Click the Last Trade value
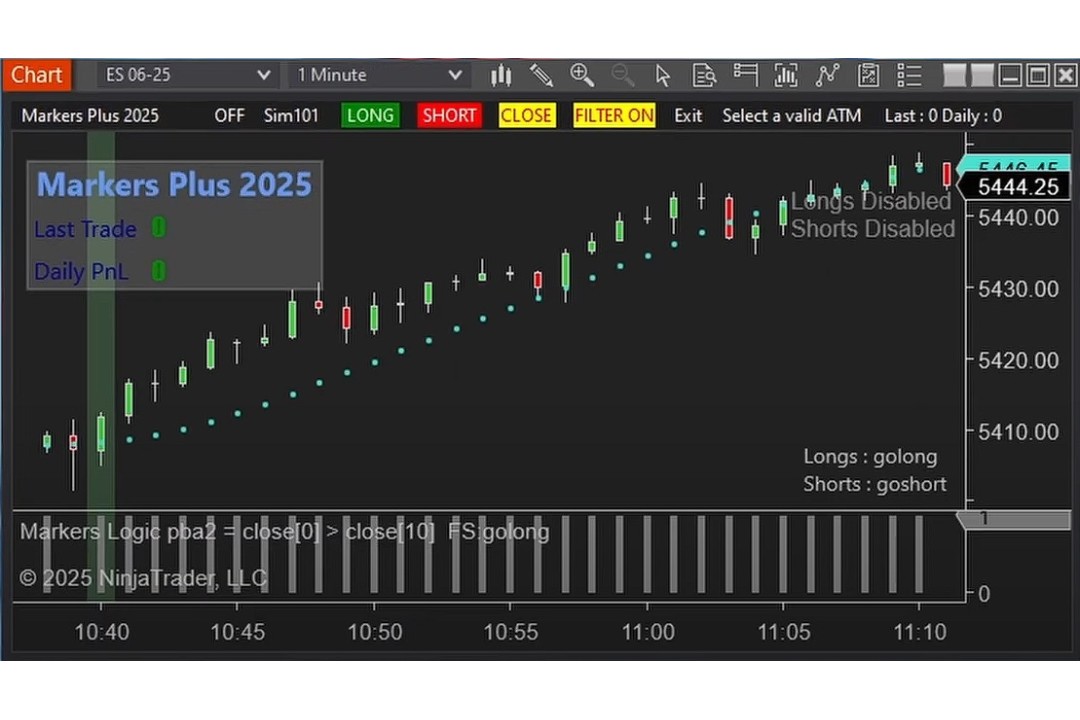This screenshot has width=1080, height=720. click(x=158, y=227)
